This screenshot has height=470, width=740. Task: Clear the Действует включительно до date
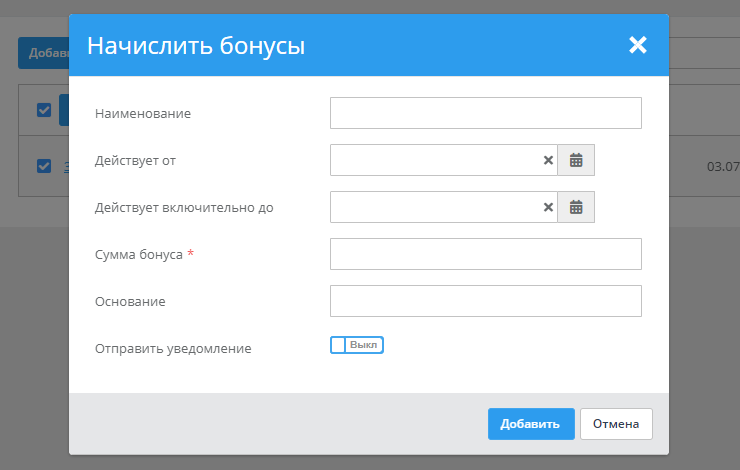[x=548, y=207]
